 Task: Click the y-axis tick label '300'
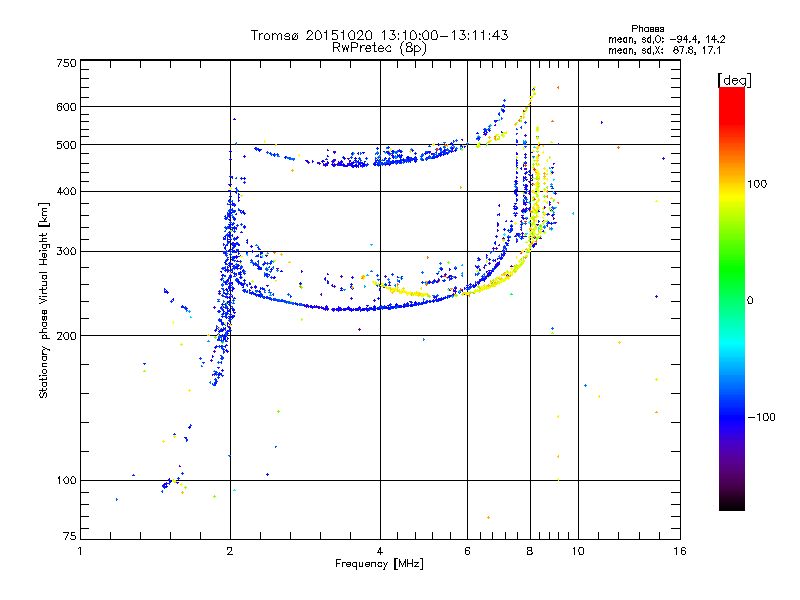(x=67, y=252)
